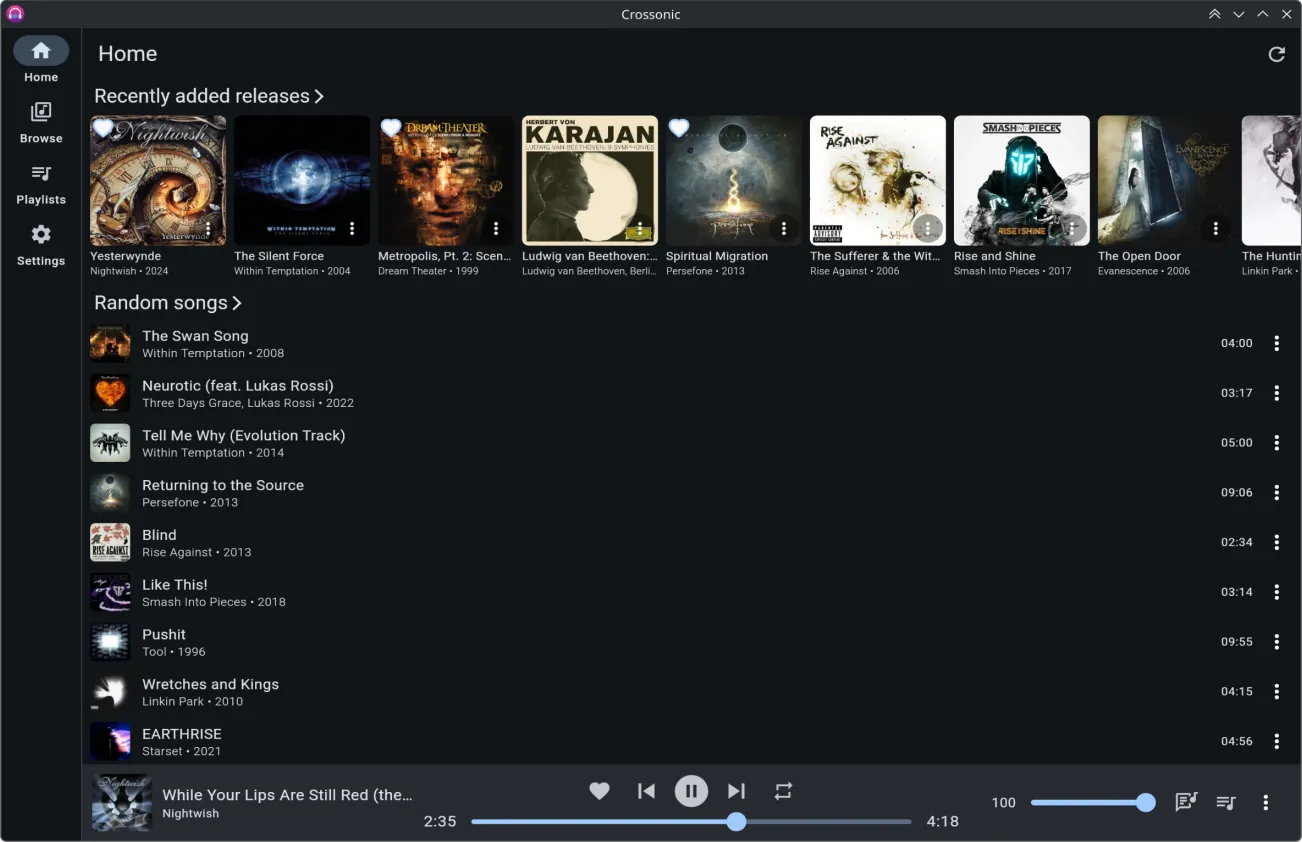Skip to the next track
Image resolution: width=1302 pixels, height=842 pixels.
click(736, 791)
